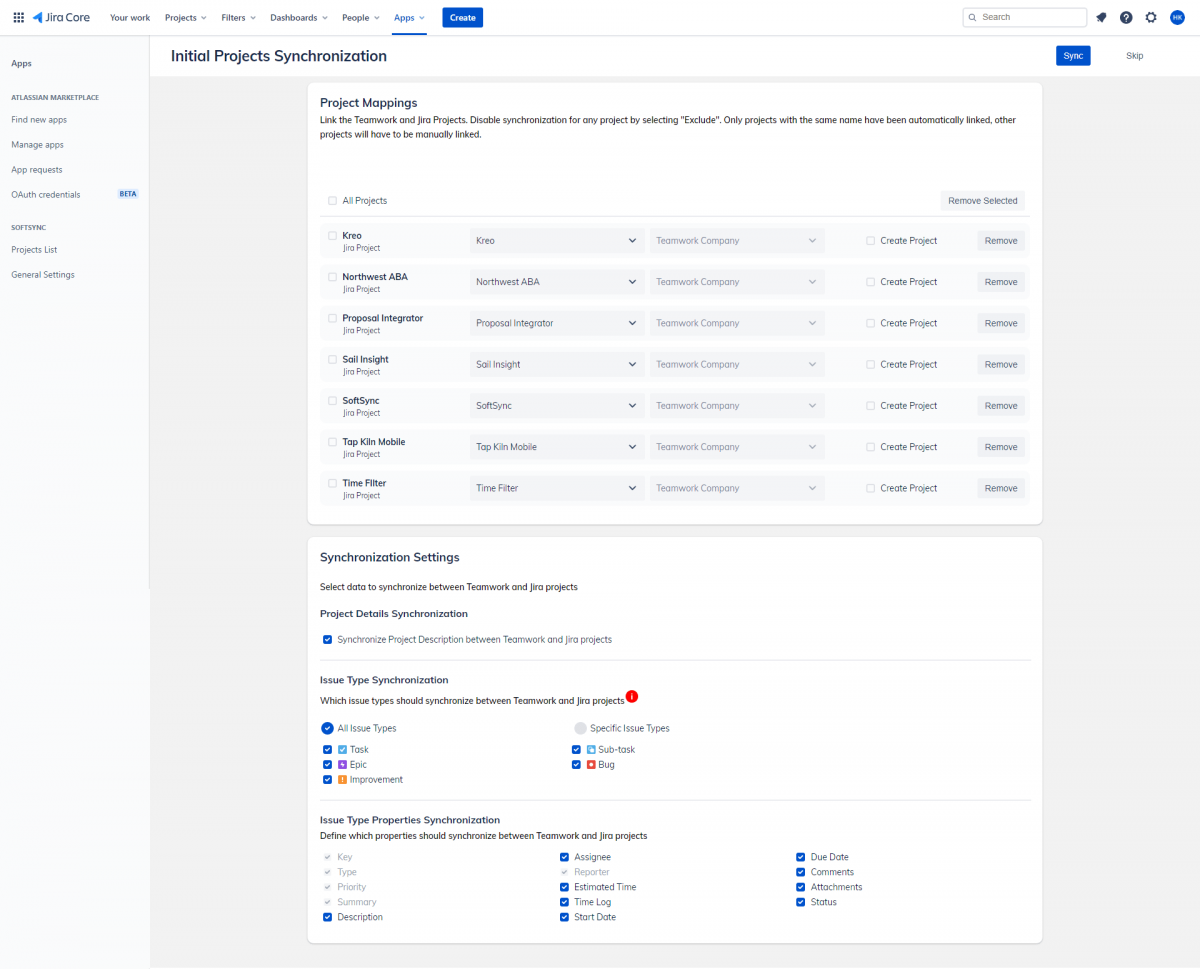Screen dimensions: 1200x969
Task: Click the Bug issue type icon
Action: click(x=589, y=764)
